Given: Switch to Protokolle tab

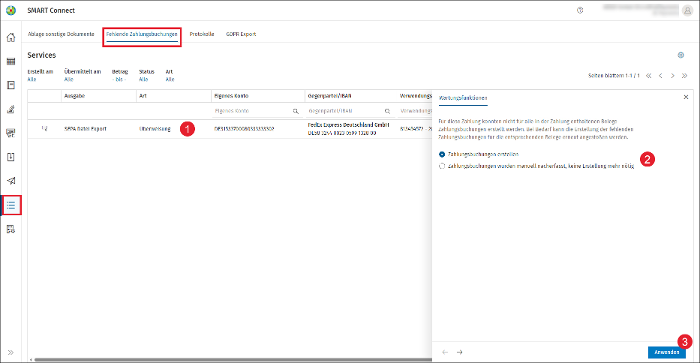Looking at the screenshot, I should click(x=202, y=34).
